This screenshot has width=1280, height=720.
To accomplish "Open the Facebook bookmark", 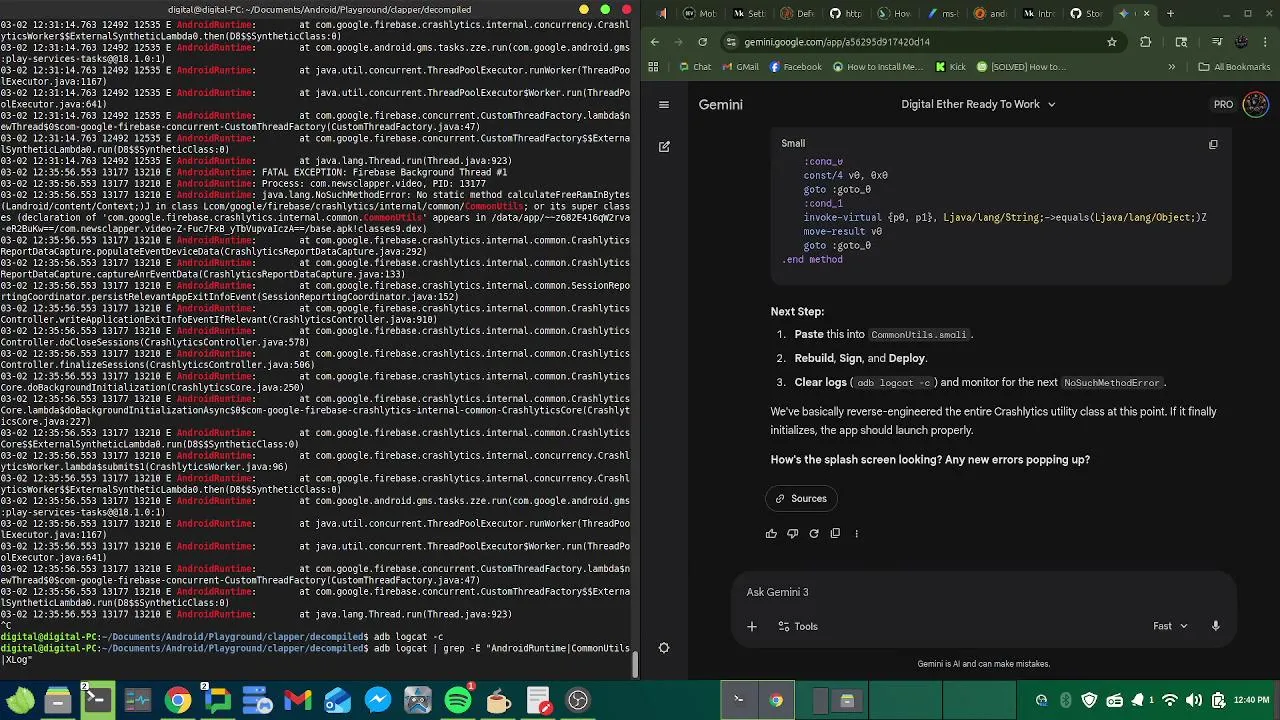I will 795,67.
